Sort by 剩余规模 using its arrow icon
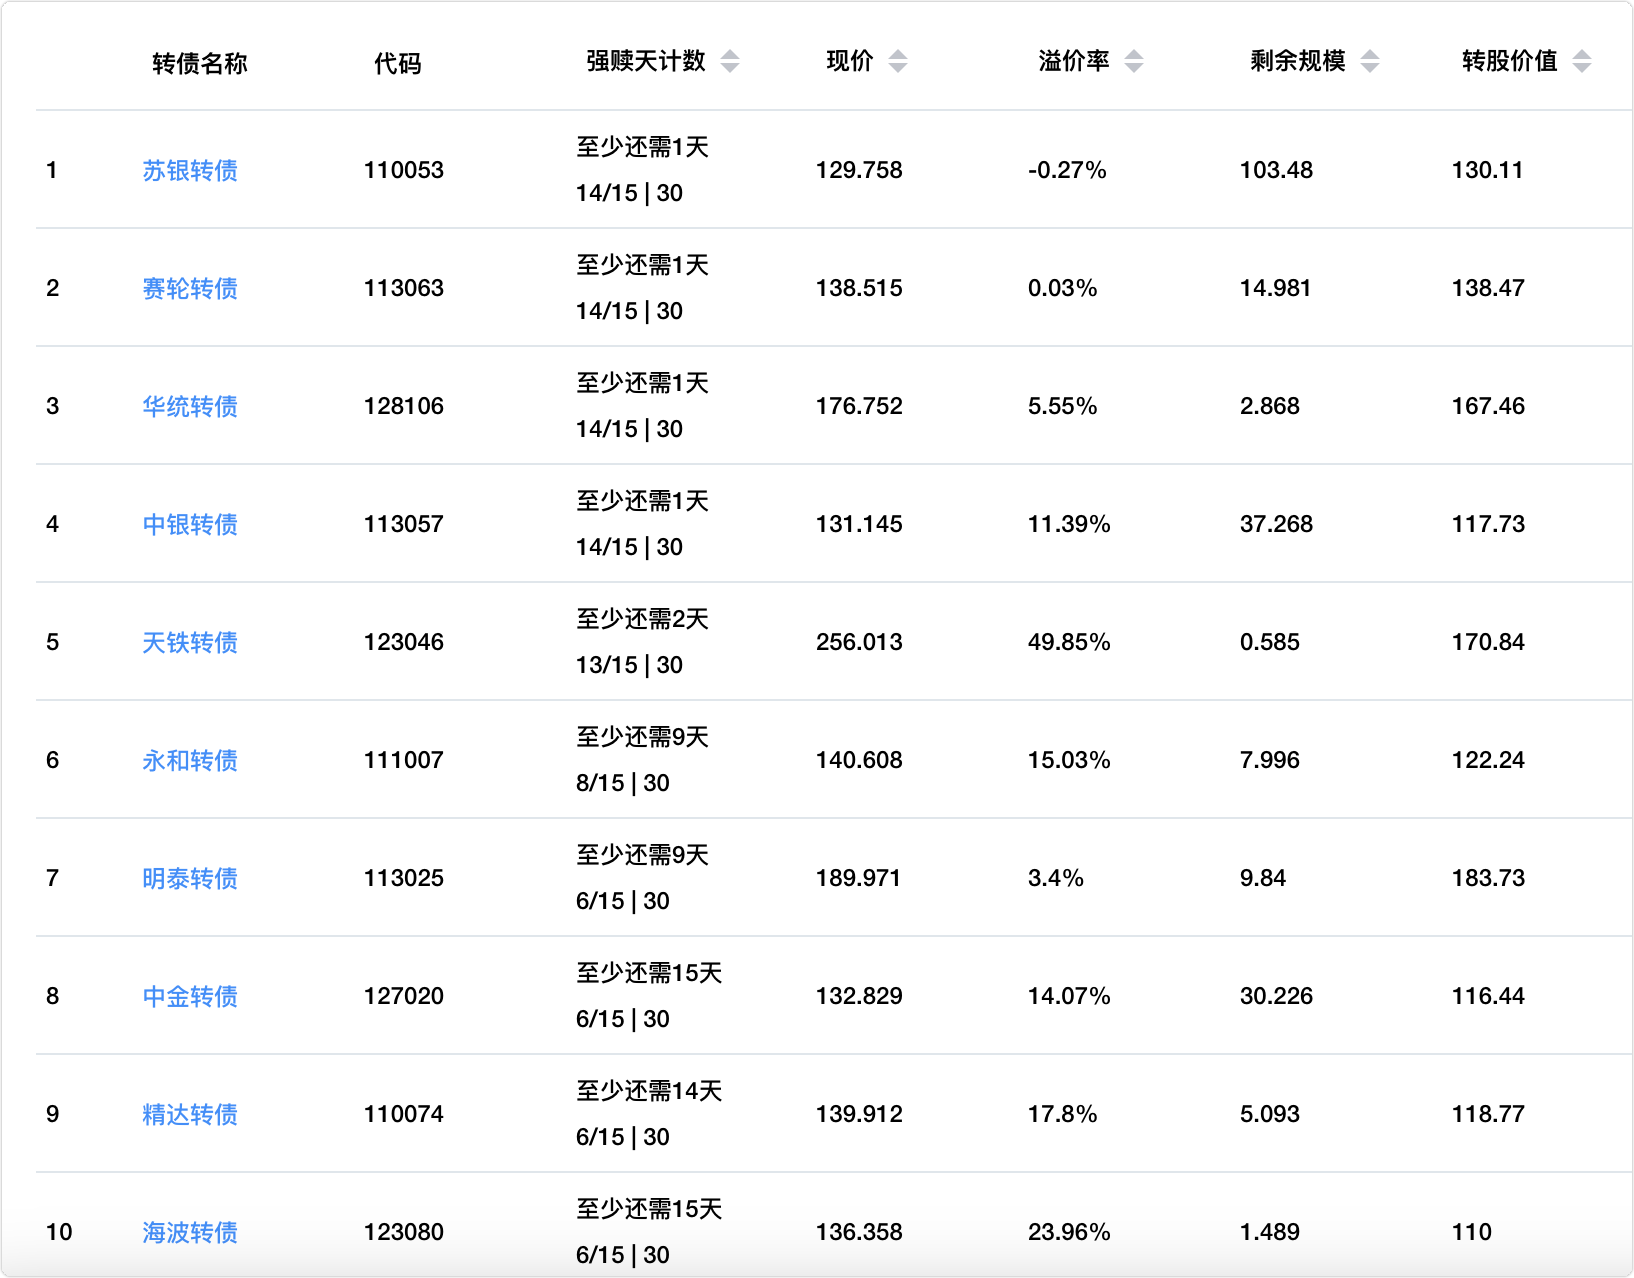Screen dimensions: 1634x1278 point(1370,62)
